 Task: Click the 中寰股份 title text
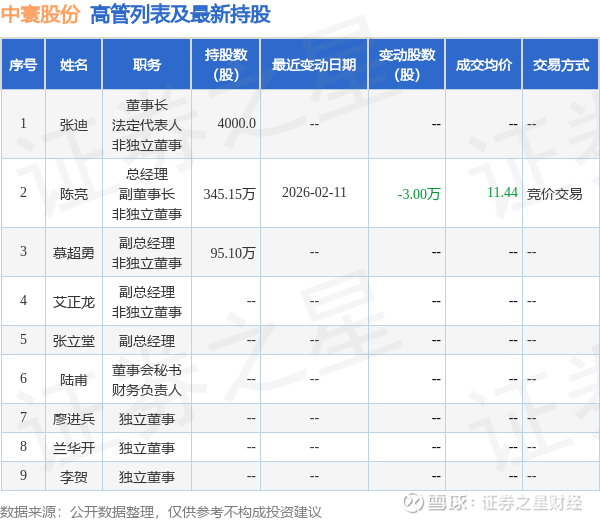click(x=40, y=15)
